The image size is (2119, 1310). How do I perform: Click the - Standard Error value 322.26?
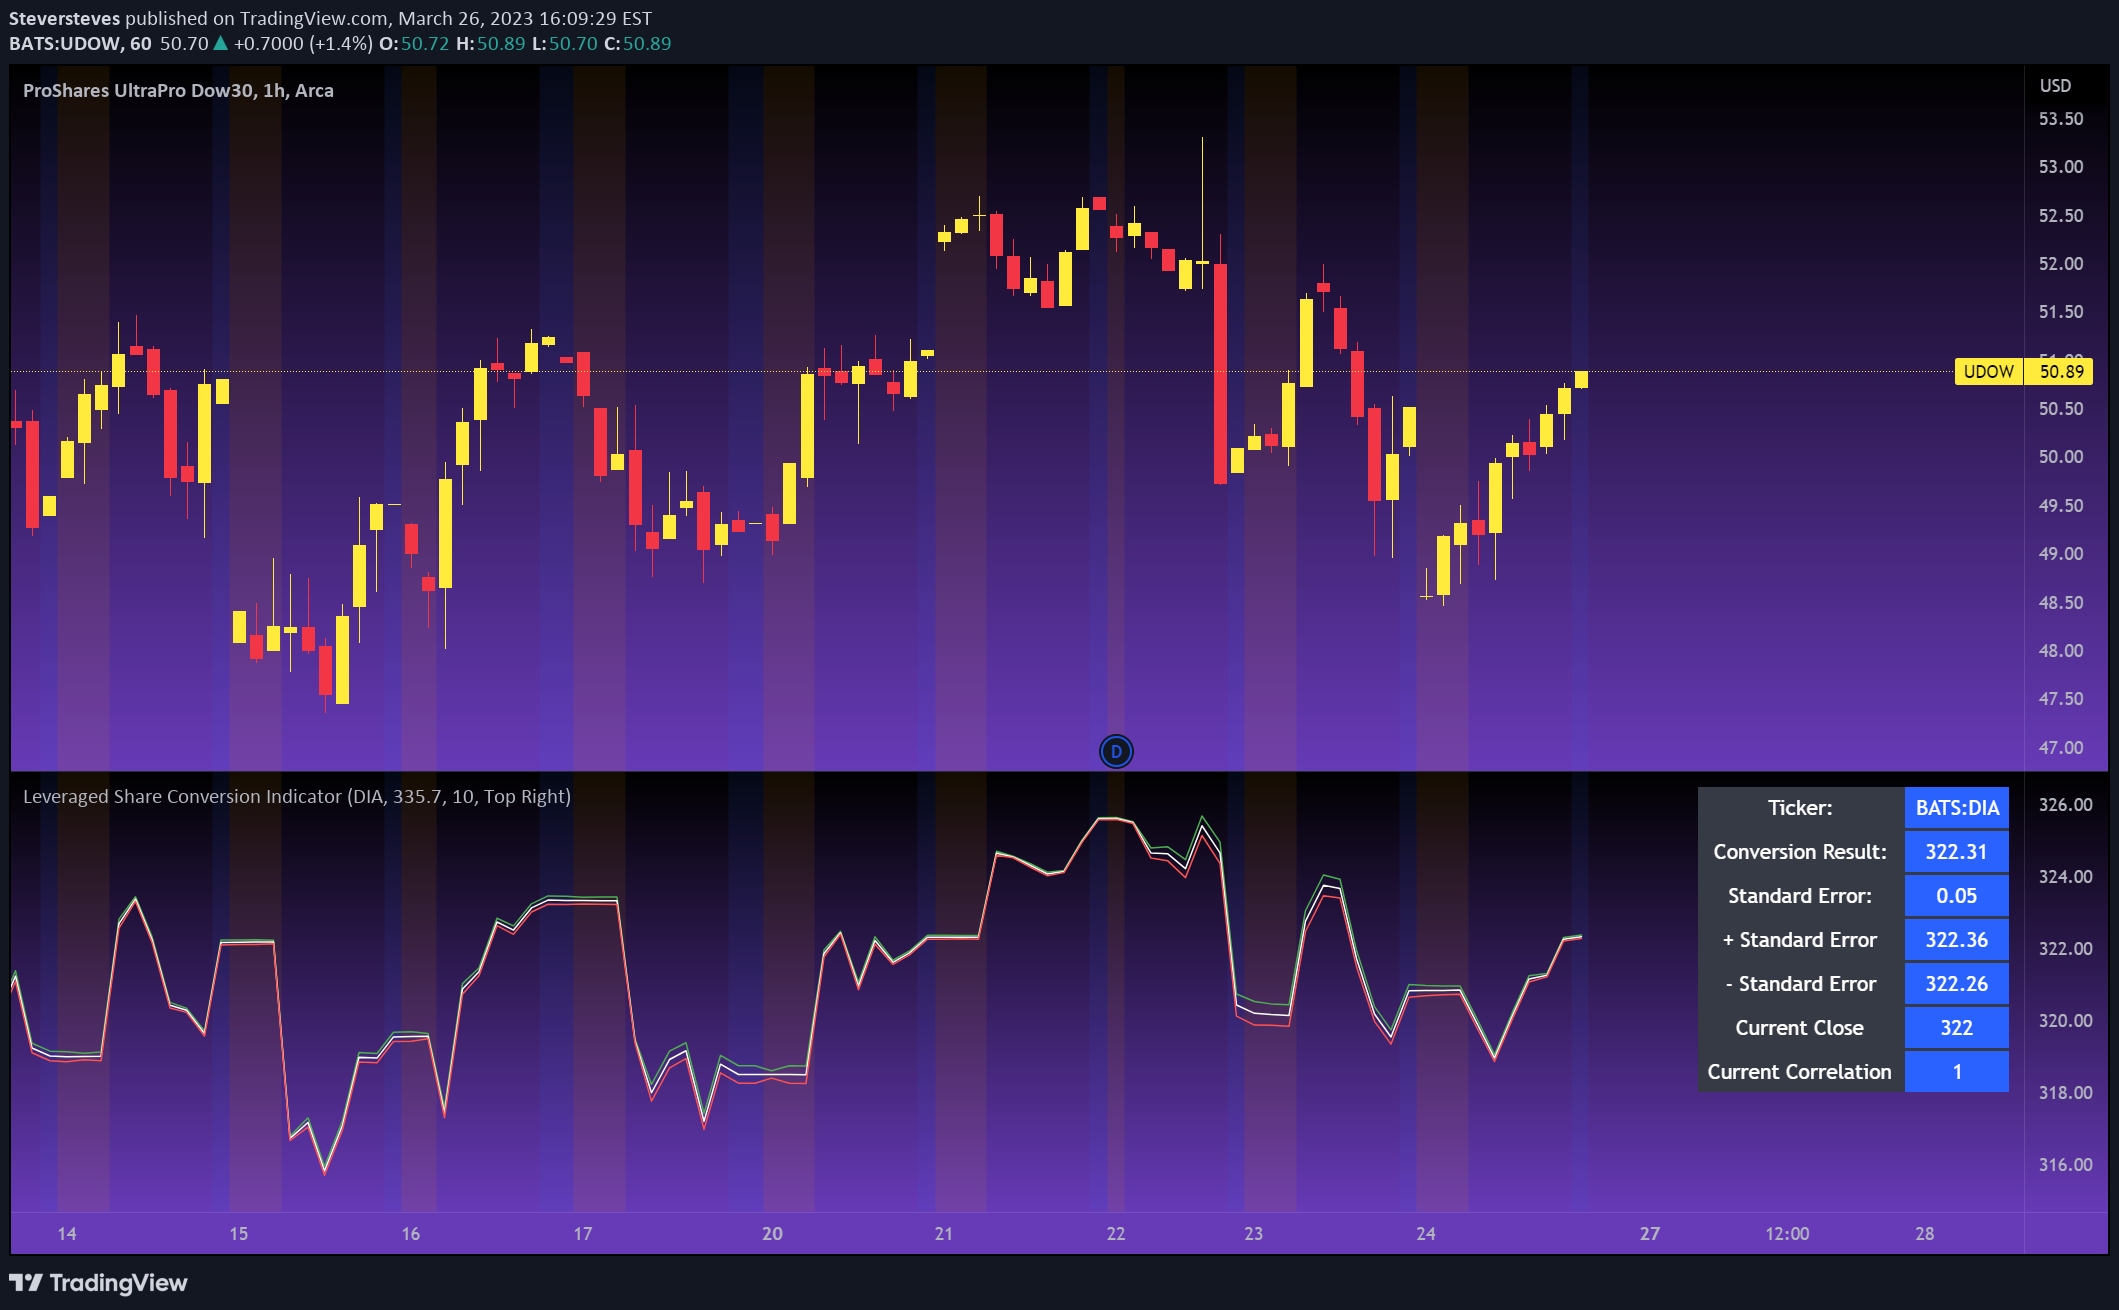[x=1957, y=984]
